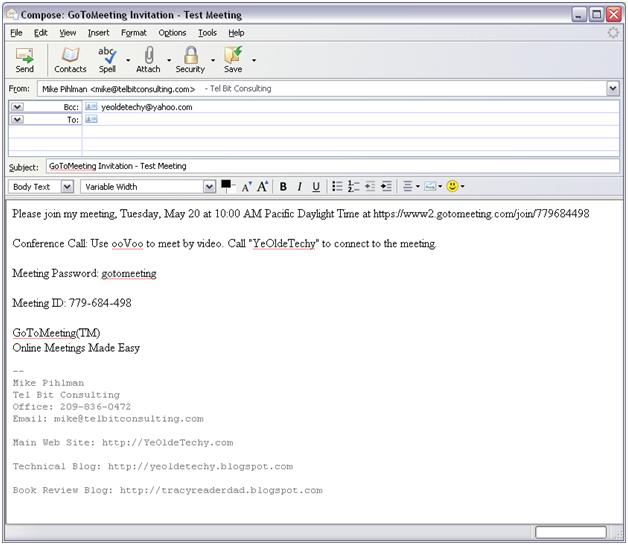Open the Insert menu
Screen dimensions: 628x545
(x=98, y=33)
